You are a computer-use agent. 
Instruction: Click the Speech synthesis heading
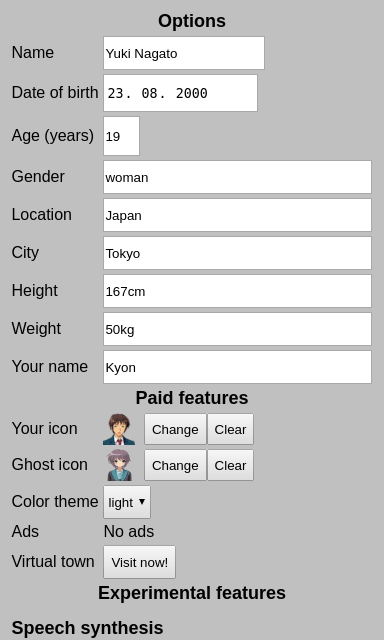pyautogui.click(x=87, y=628)
